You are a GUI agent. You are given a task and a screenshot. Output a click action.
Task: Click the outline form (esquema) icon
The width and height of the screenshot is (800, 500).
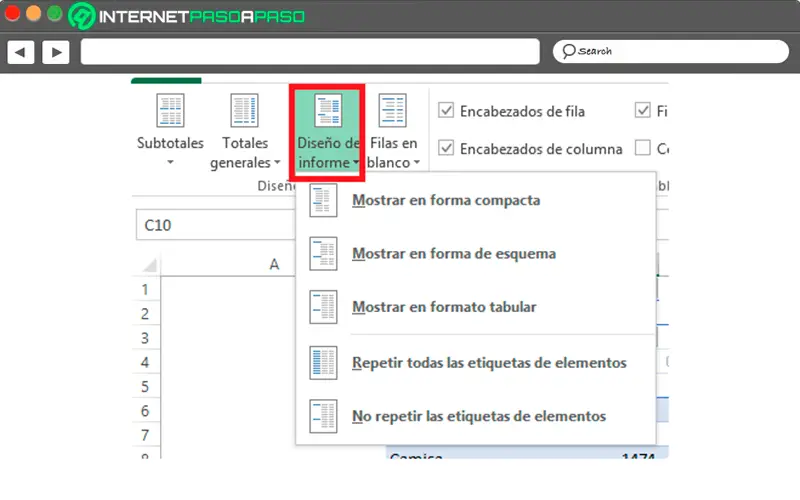point(323,254)
